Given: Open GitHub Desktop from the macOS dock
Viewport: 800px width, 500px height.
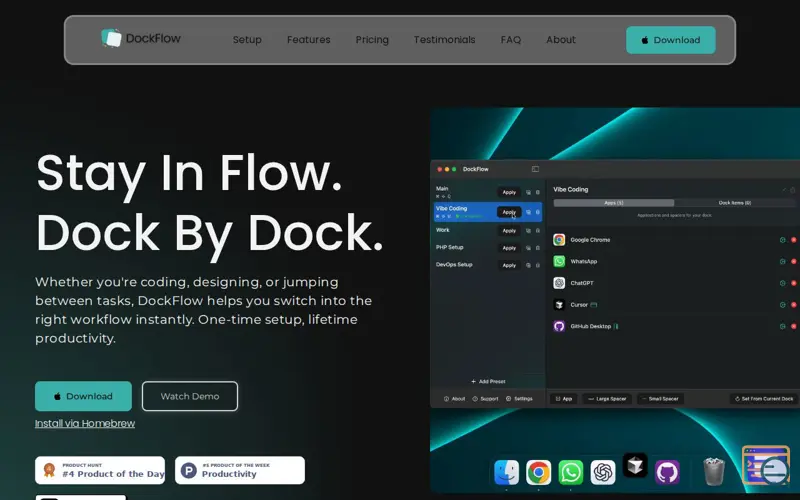Looking at the screenshot, I should coord(667,472).
